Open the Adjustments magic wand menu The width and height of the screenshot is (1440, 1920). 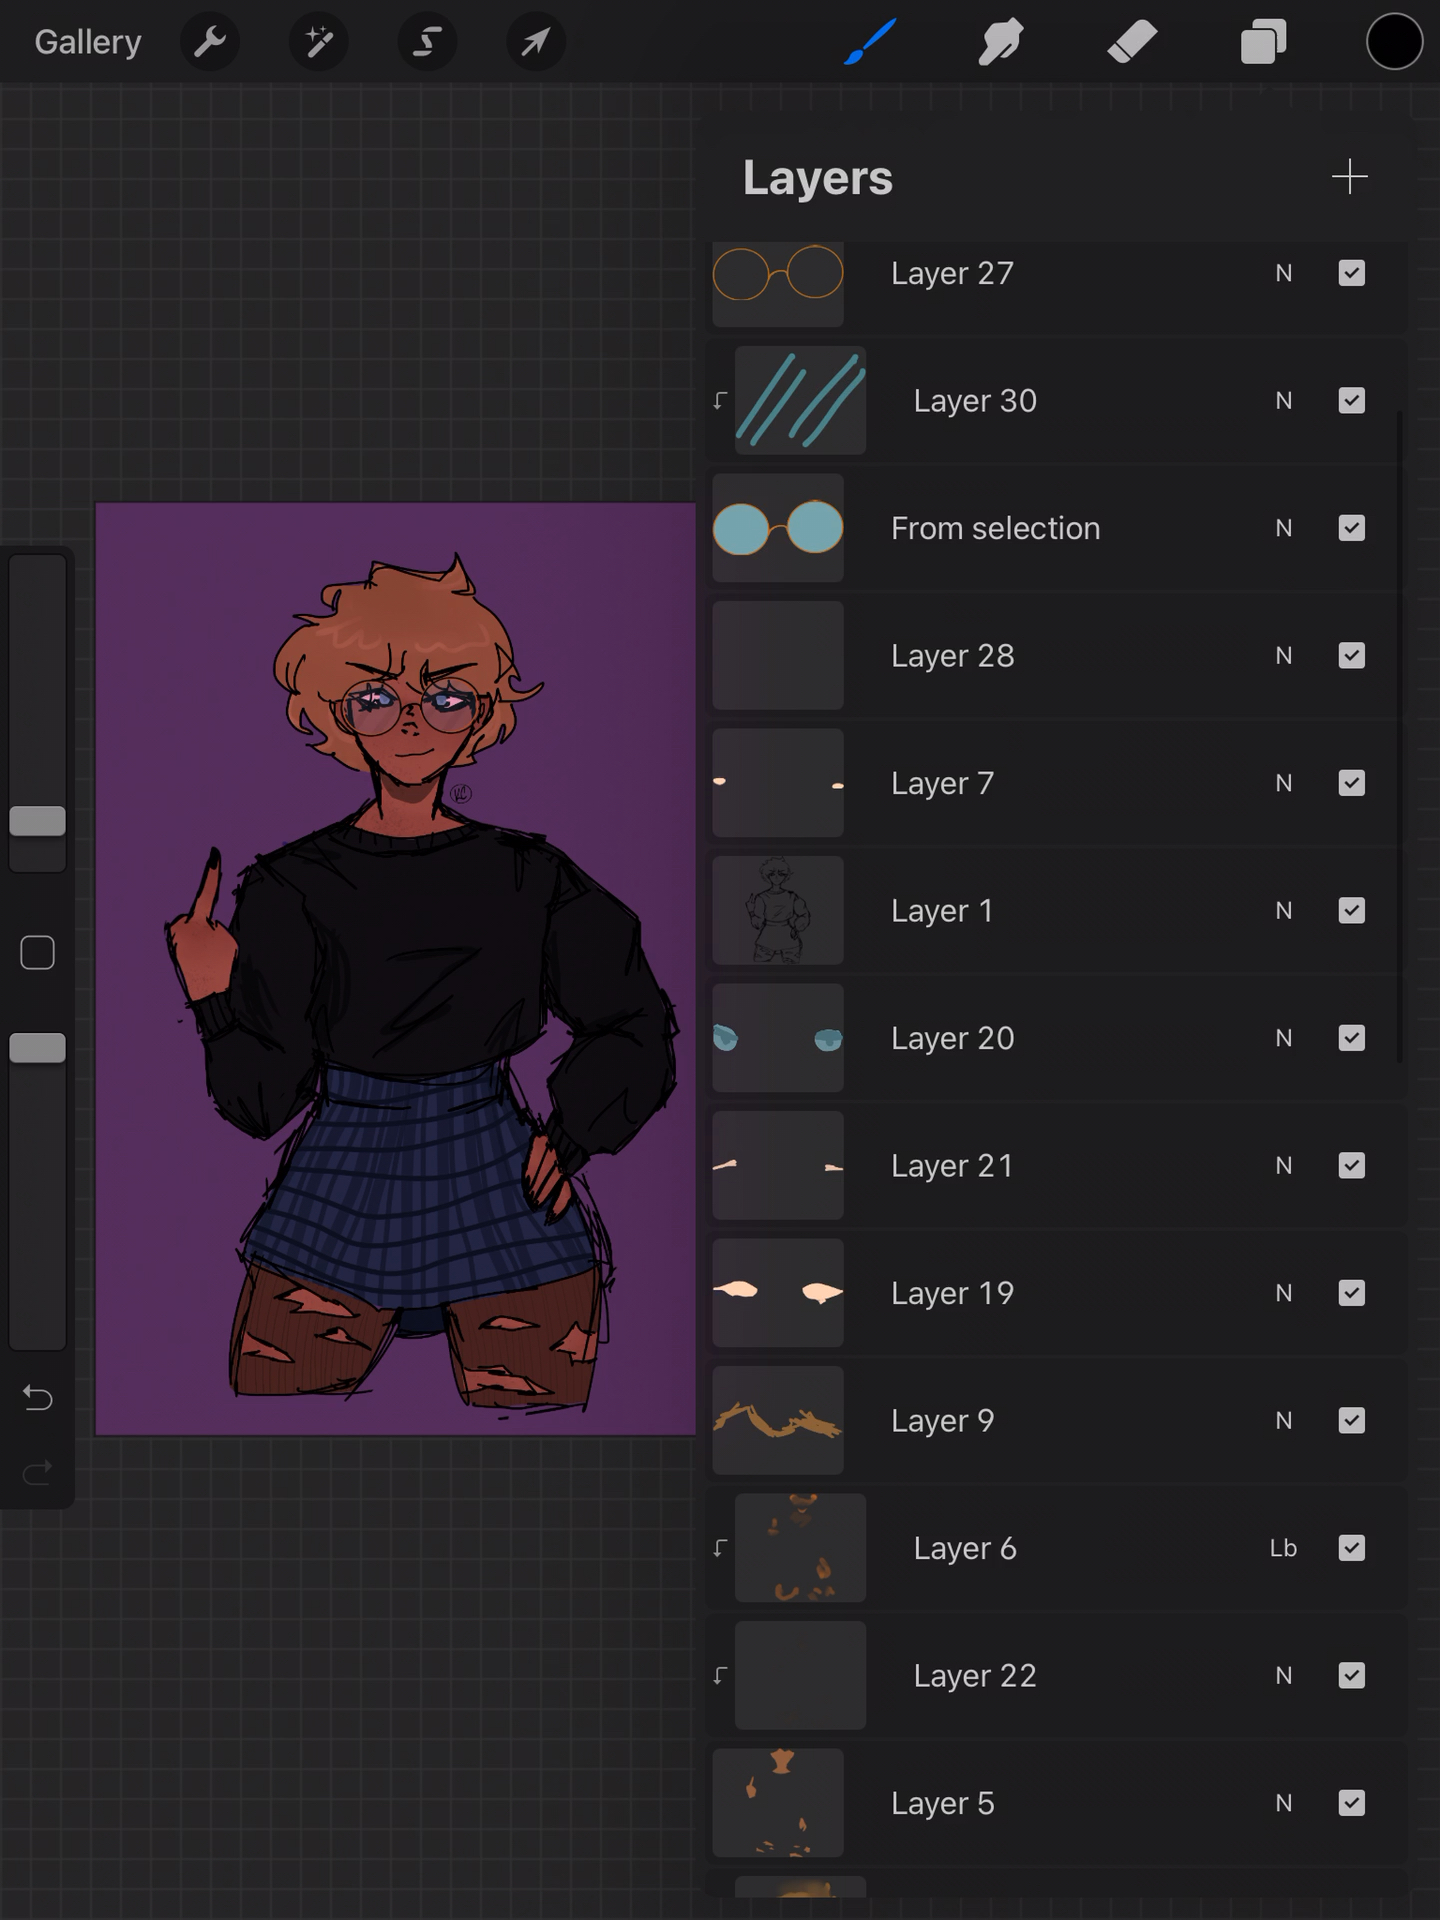(319, 42)
